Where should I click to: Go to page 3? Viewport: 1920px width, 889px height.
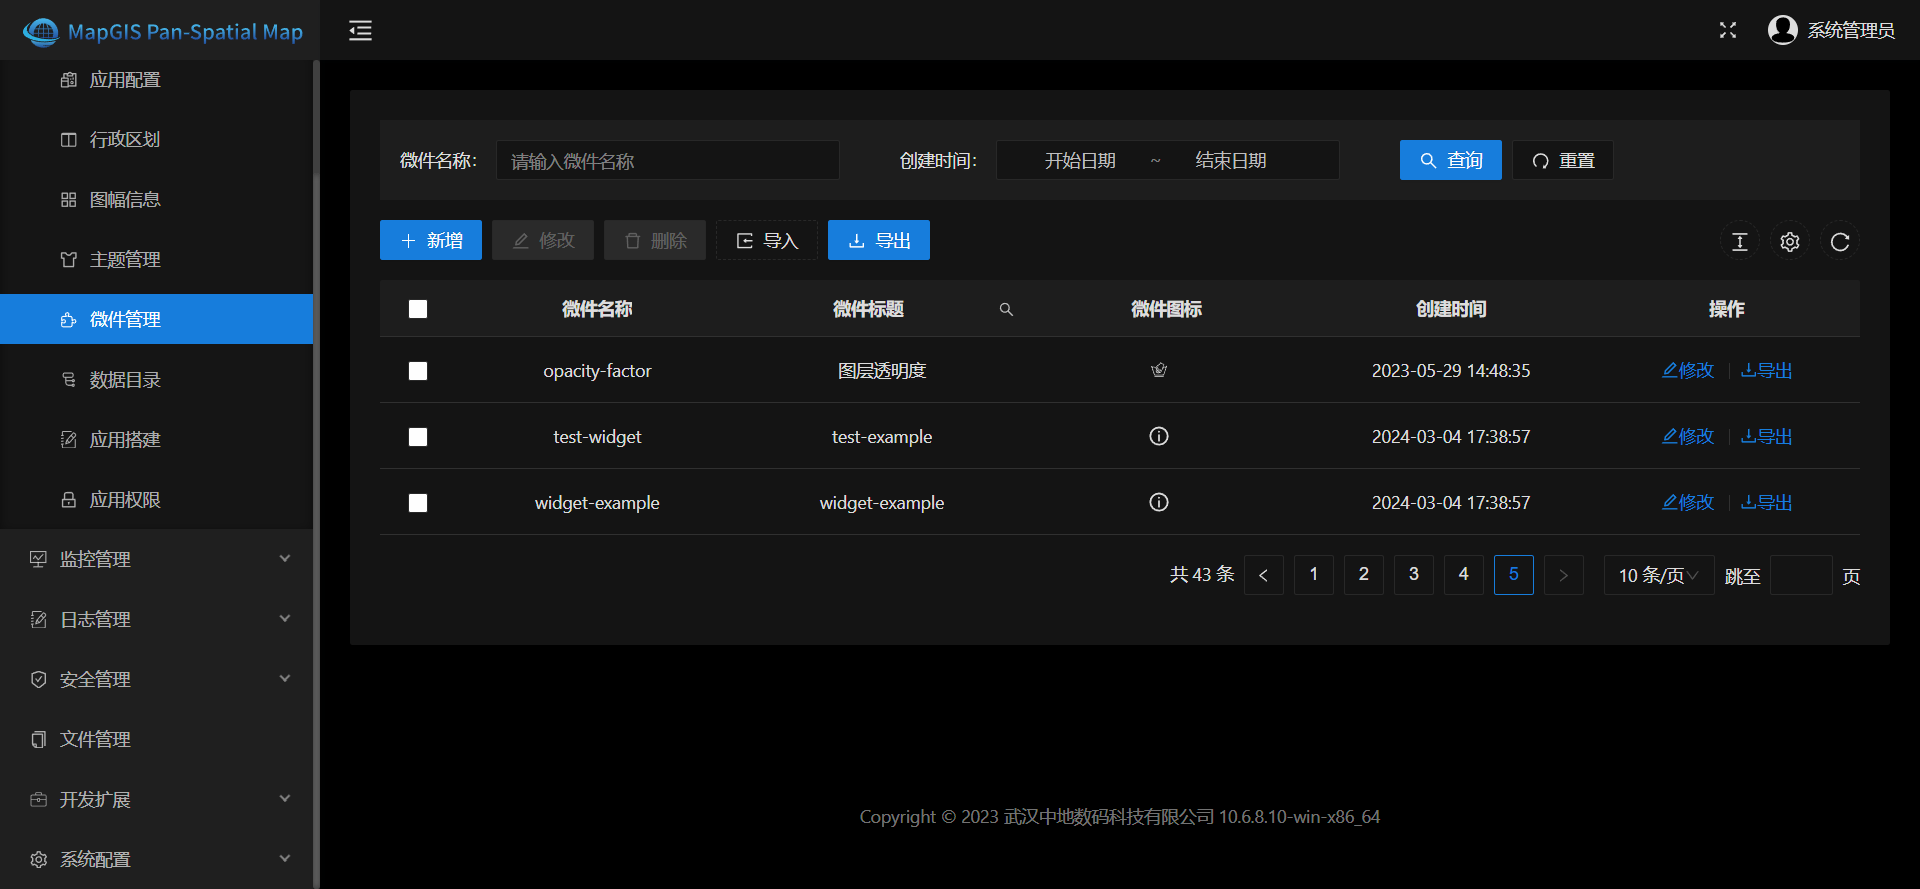point(1414,575)
